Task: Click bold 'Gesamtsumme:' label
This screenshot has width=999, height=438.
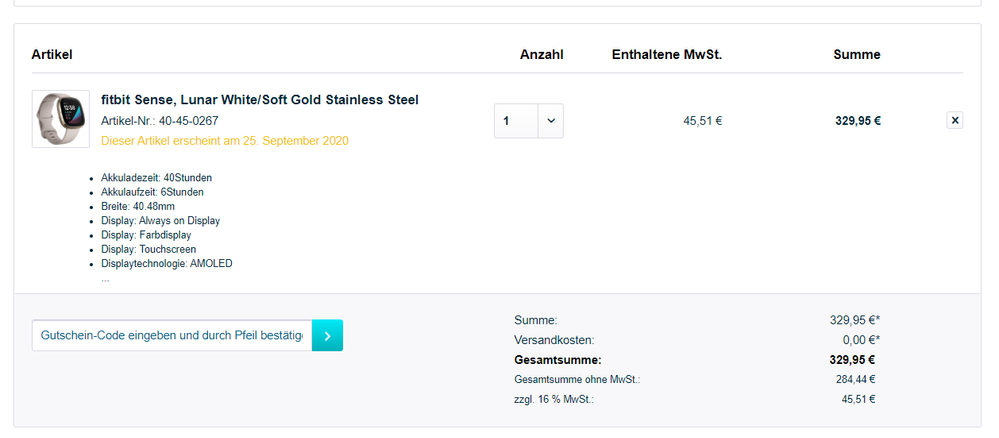Action: [x=557, y=360]
